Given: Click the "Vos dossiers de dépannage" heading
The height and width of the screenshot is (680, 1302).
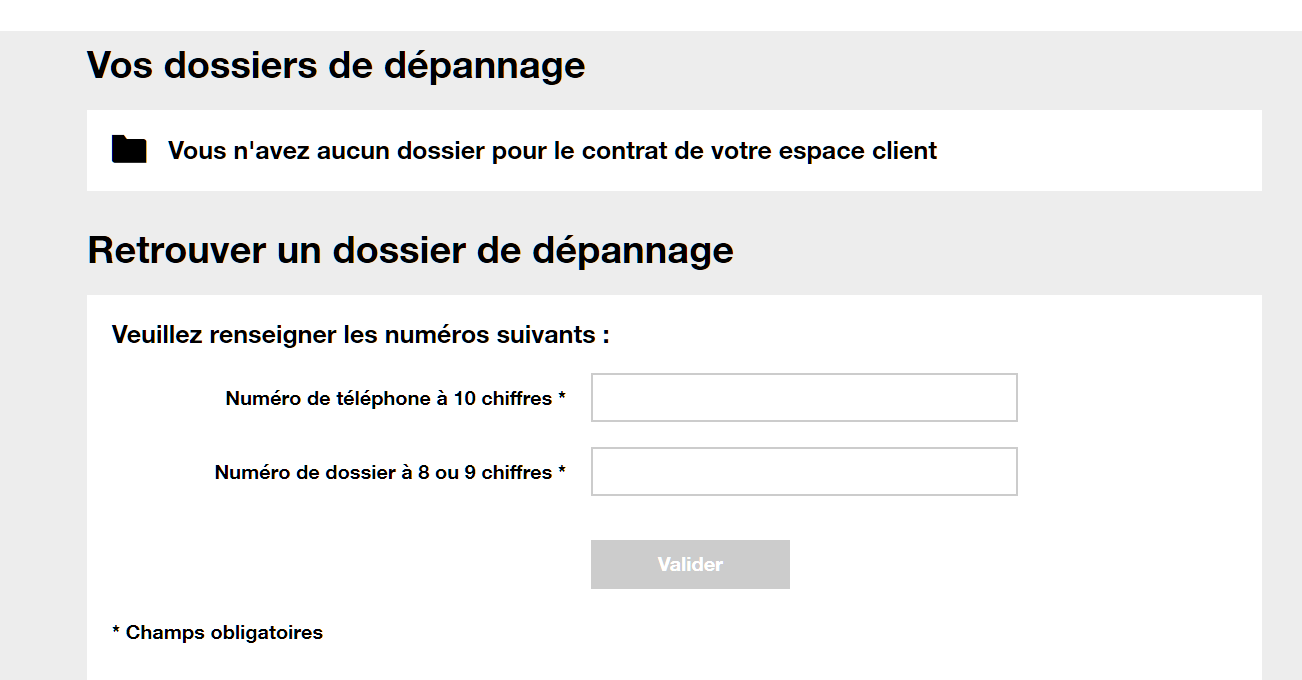Looking at the screenshot, I should coord(336,65).
